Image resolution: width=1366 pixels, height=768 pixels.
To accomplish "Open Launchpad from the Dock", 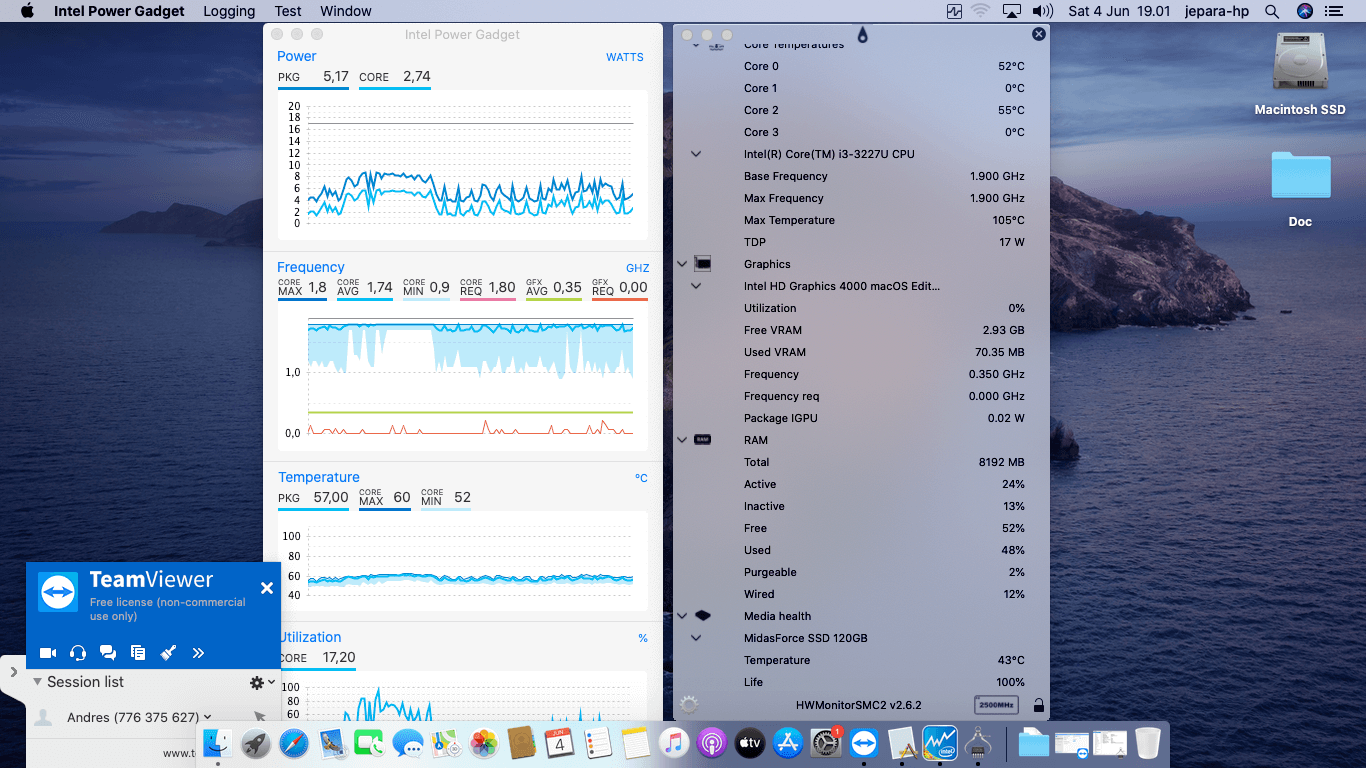I will point(256,743).
